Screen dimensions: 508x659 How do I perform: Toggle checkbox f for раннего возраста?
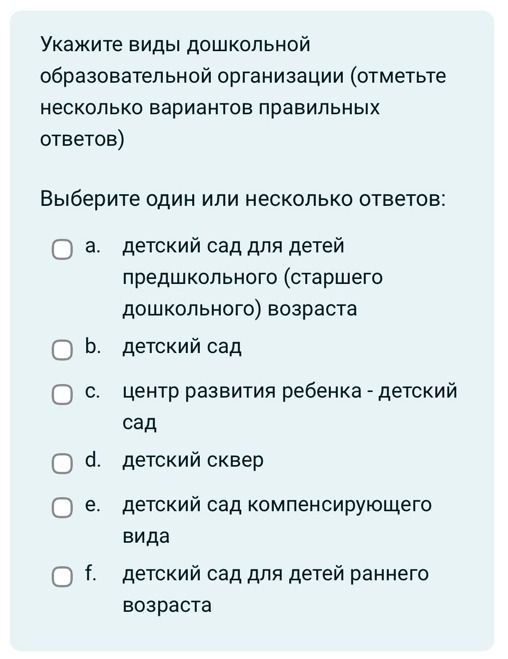(x=62, y=577)
